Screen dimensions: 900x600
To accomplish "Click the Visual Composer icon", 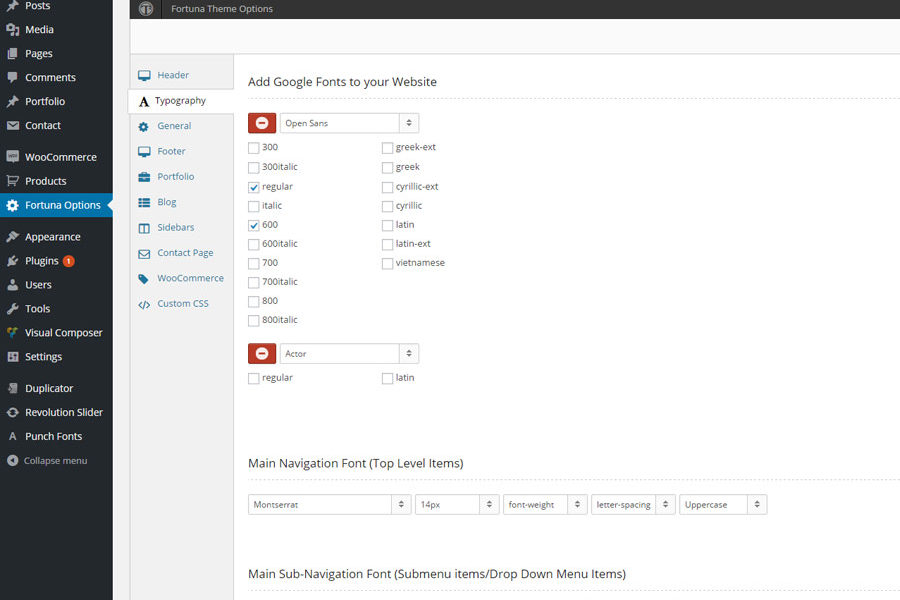I will point(13,332).
